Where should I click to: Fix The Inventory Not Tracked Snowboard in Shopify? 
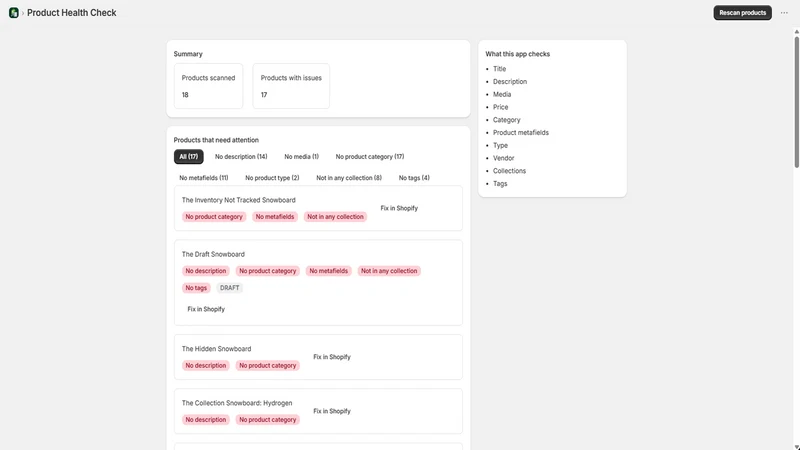[x=399, y=208]
